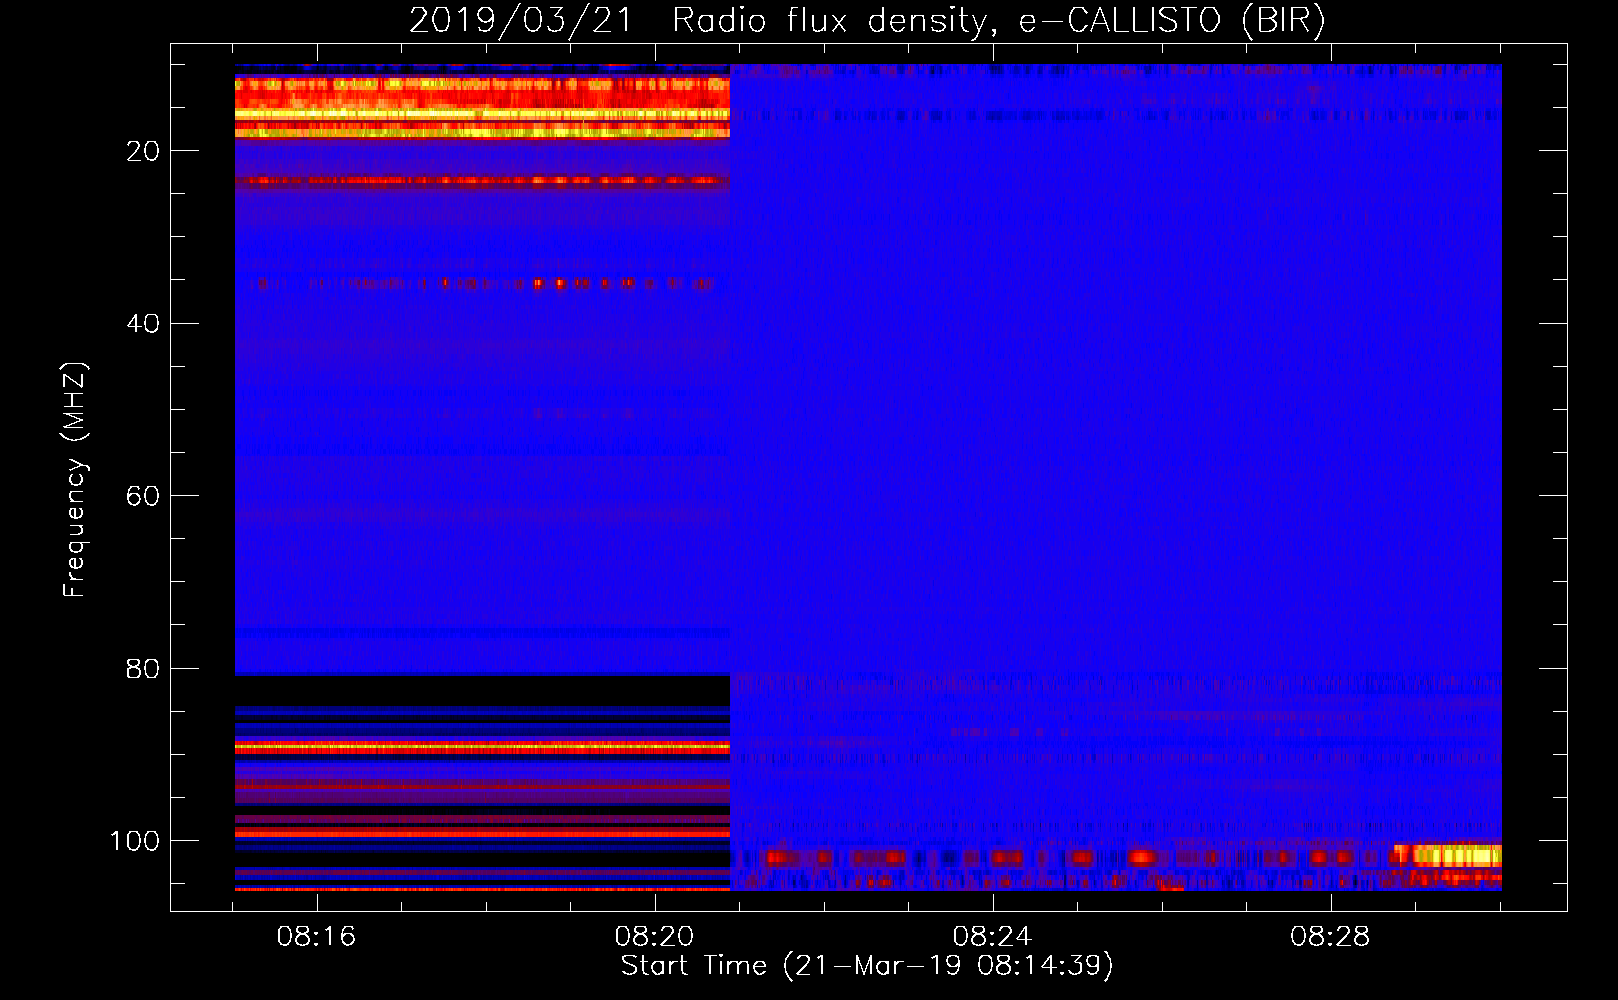
Task: Click the 'Frequency (MHZ)' y-axis label
Action: coord(75,480)
